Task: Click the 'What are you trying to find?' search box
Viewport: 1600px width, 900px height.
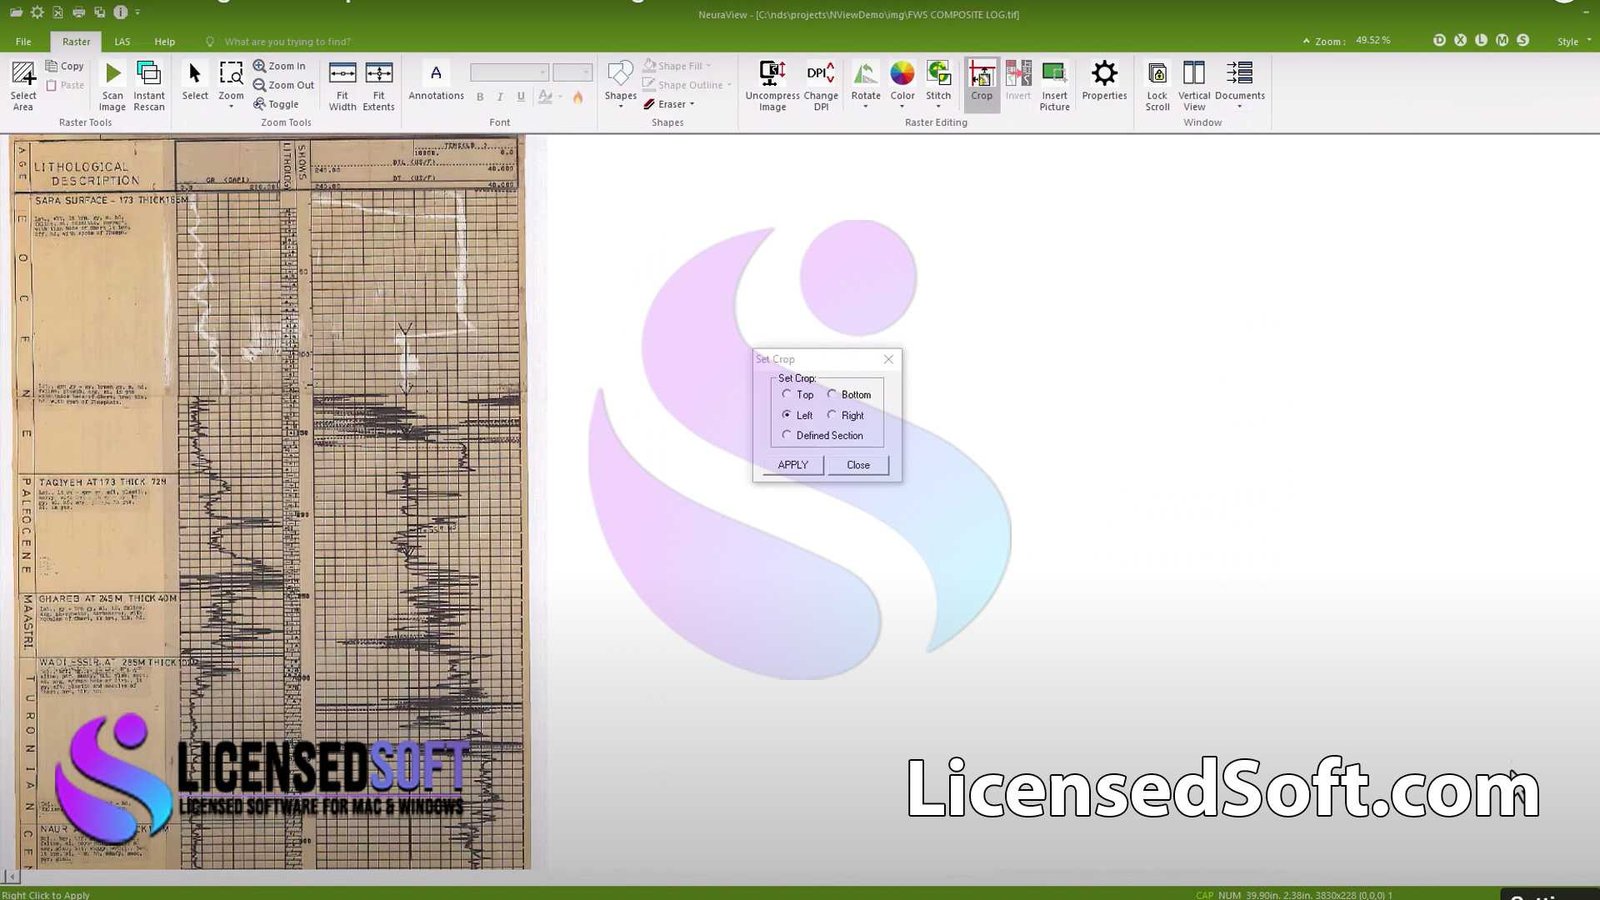Action: 287,41
